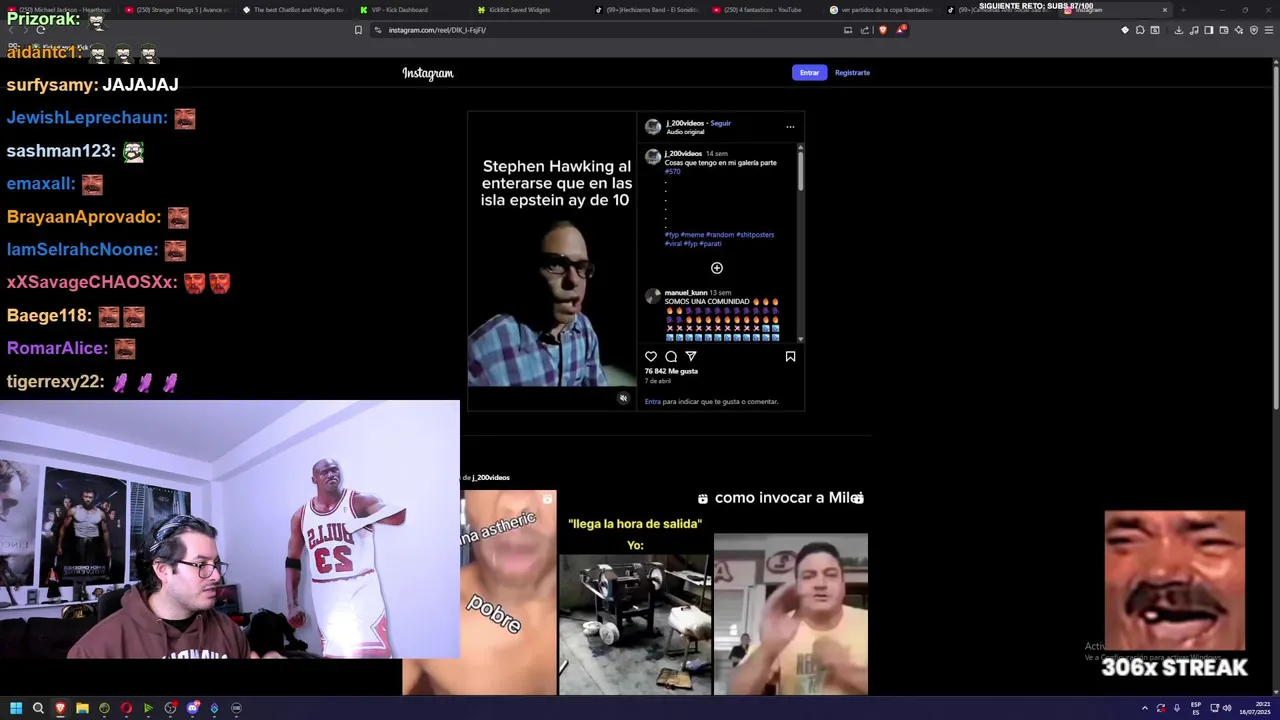This screenshot has width=1280, height=720.
Task: Switch to Hechizeros Band TikTok tab
Action: point(646,10)
